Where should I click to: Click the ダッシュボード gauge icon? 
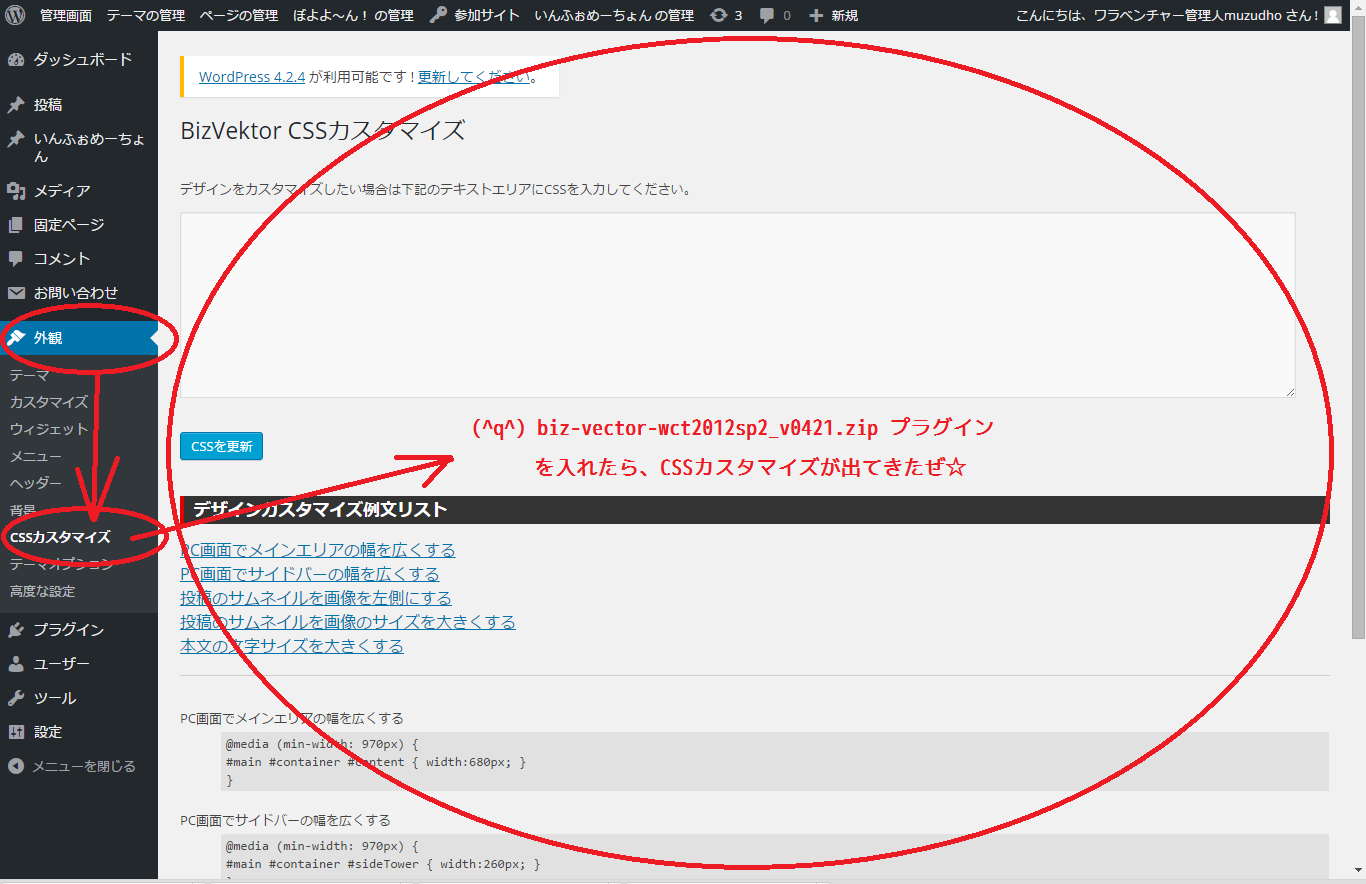point(16,59)
